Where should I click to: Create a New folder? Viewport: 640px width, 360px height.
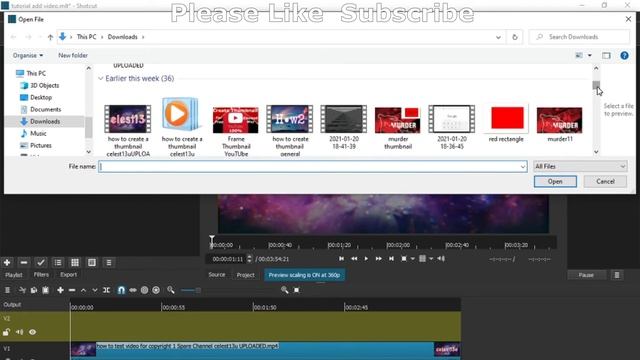[x=73, y=55]
